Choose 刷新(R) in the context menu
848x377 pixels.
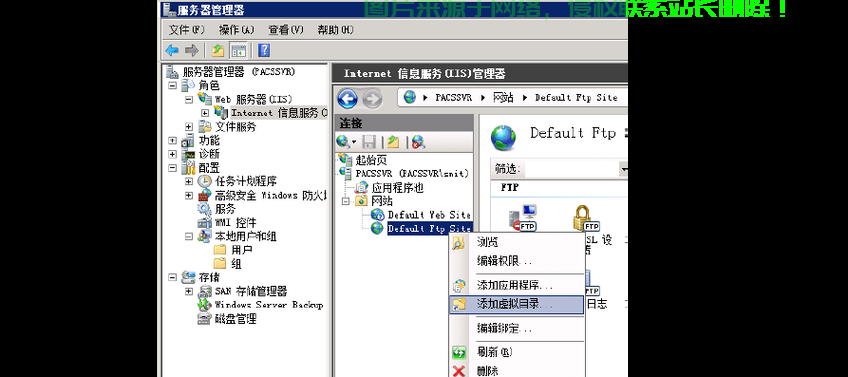(518, 353)
